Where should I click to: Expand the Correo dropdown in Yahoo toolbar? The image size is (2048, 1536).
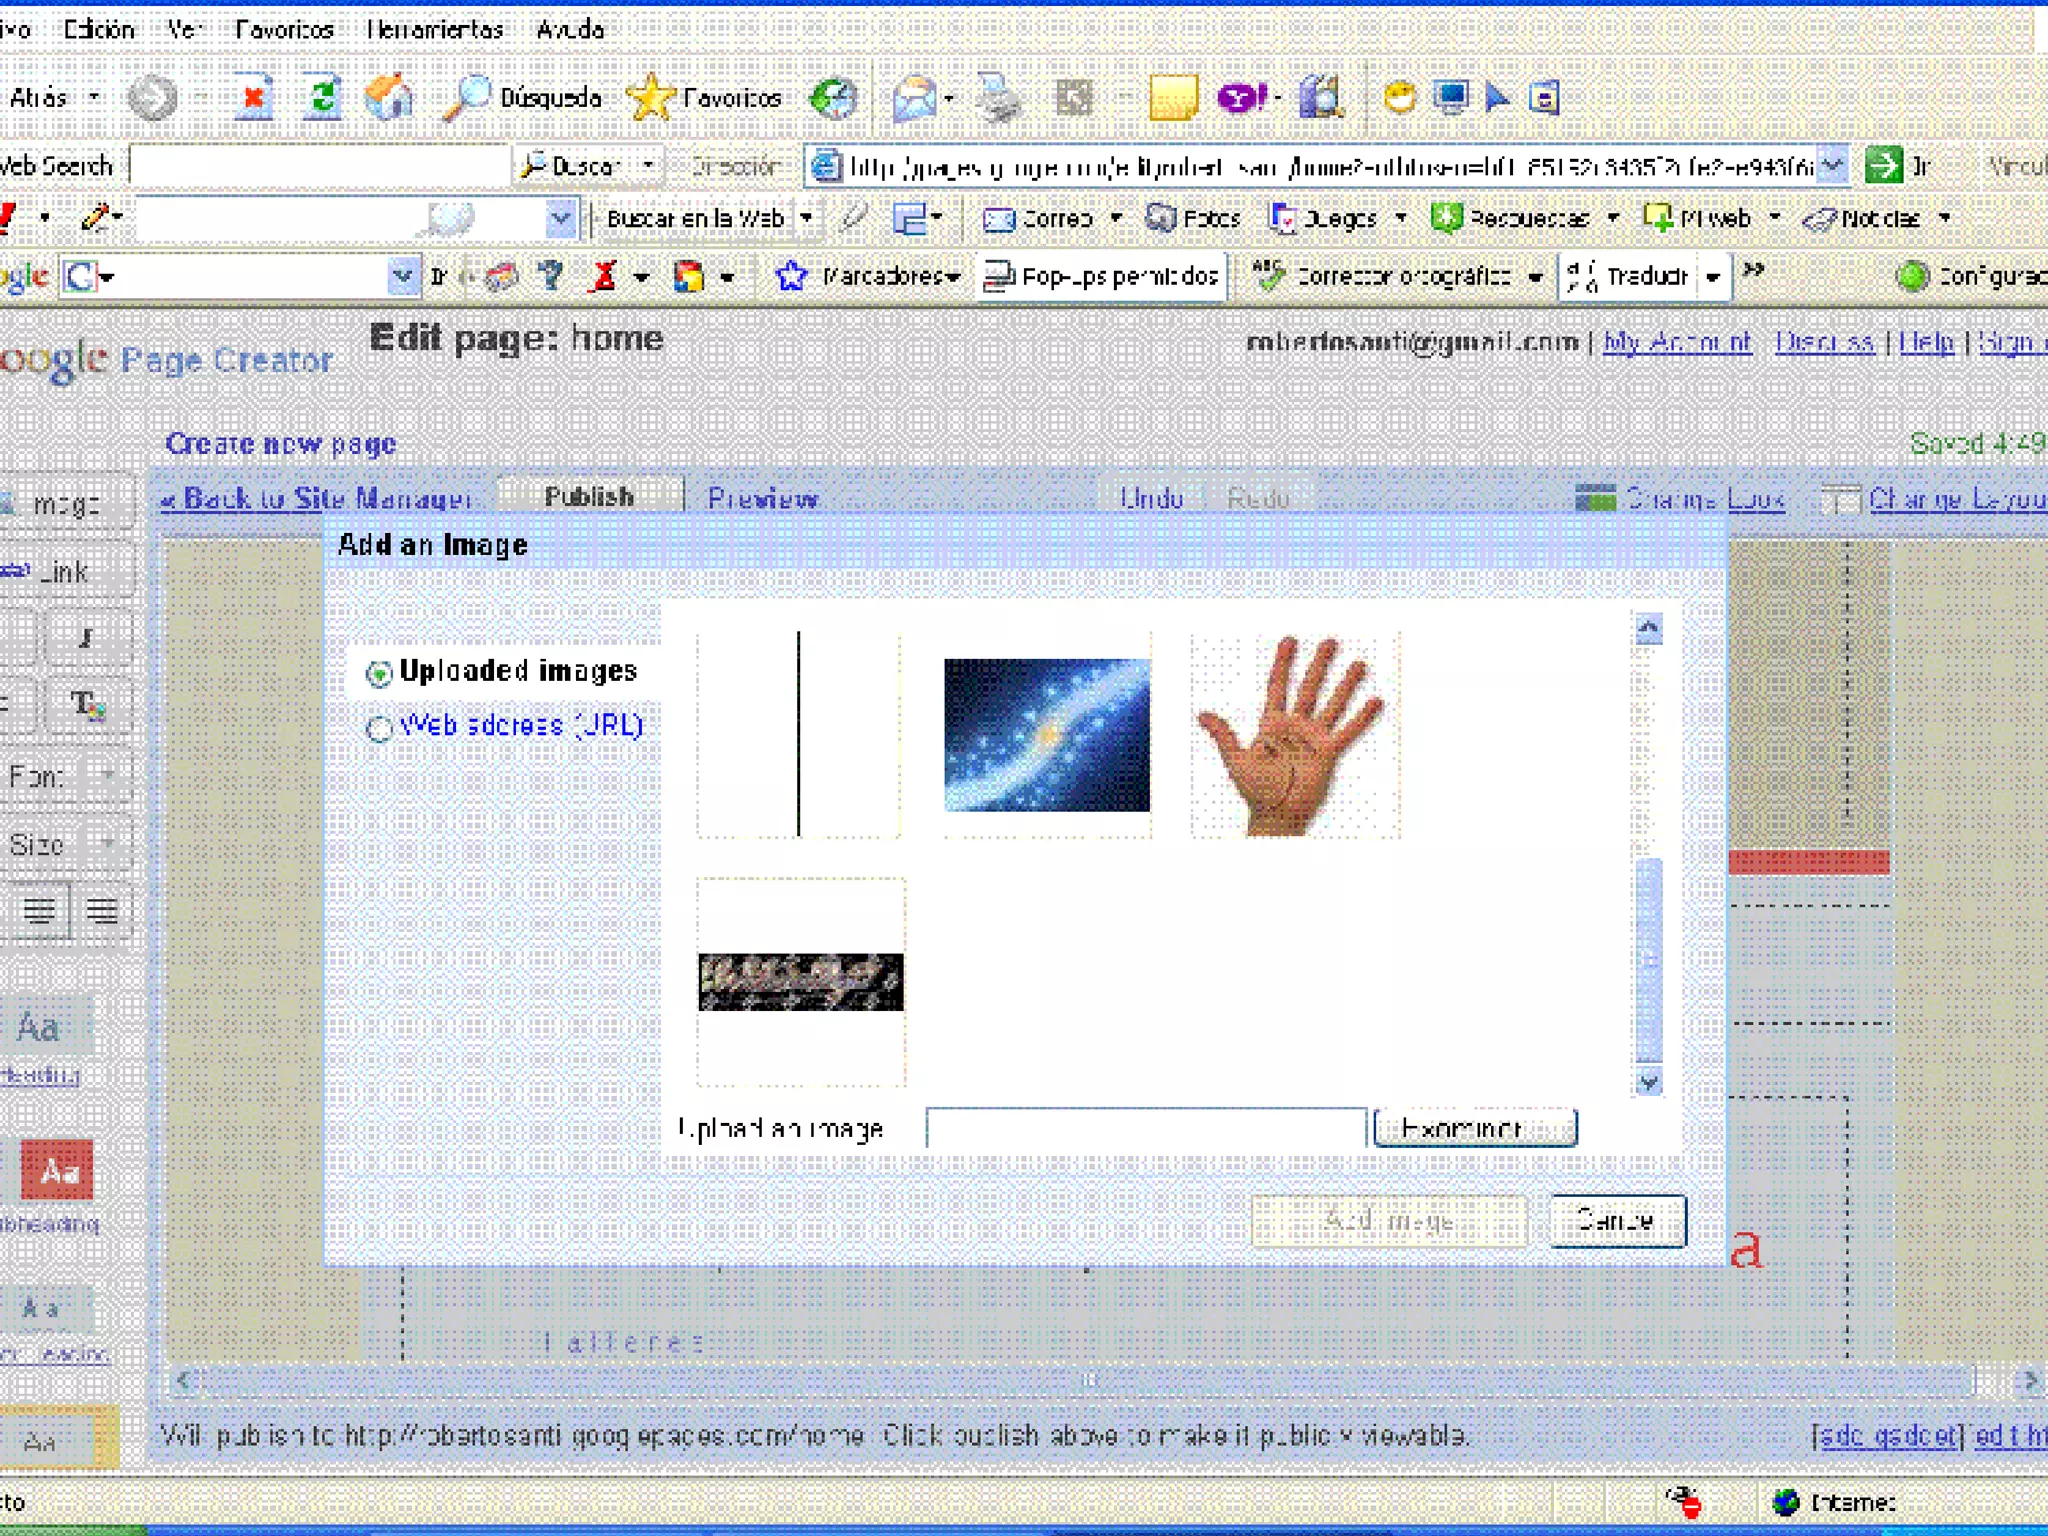point(1115,218)
